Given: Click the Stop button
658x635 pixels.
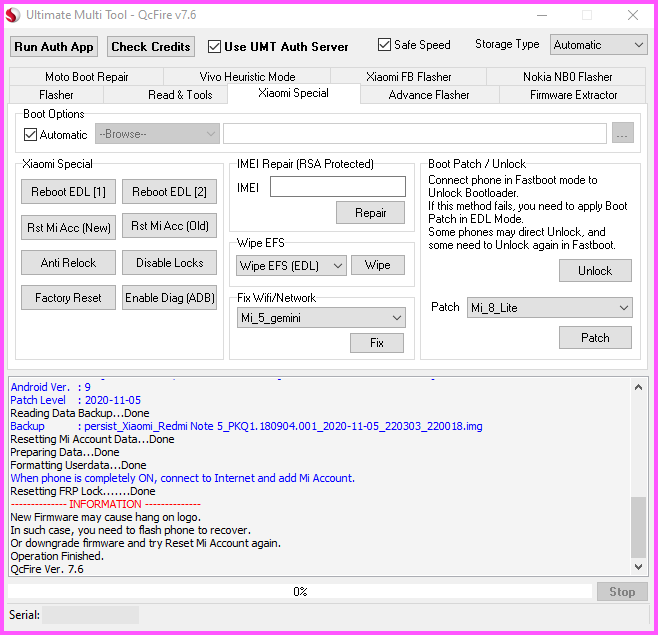Looking at the screenshot, I should pyautogui.click(x=622, y=592).
